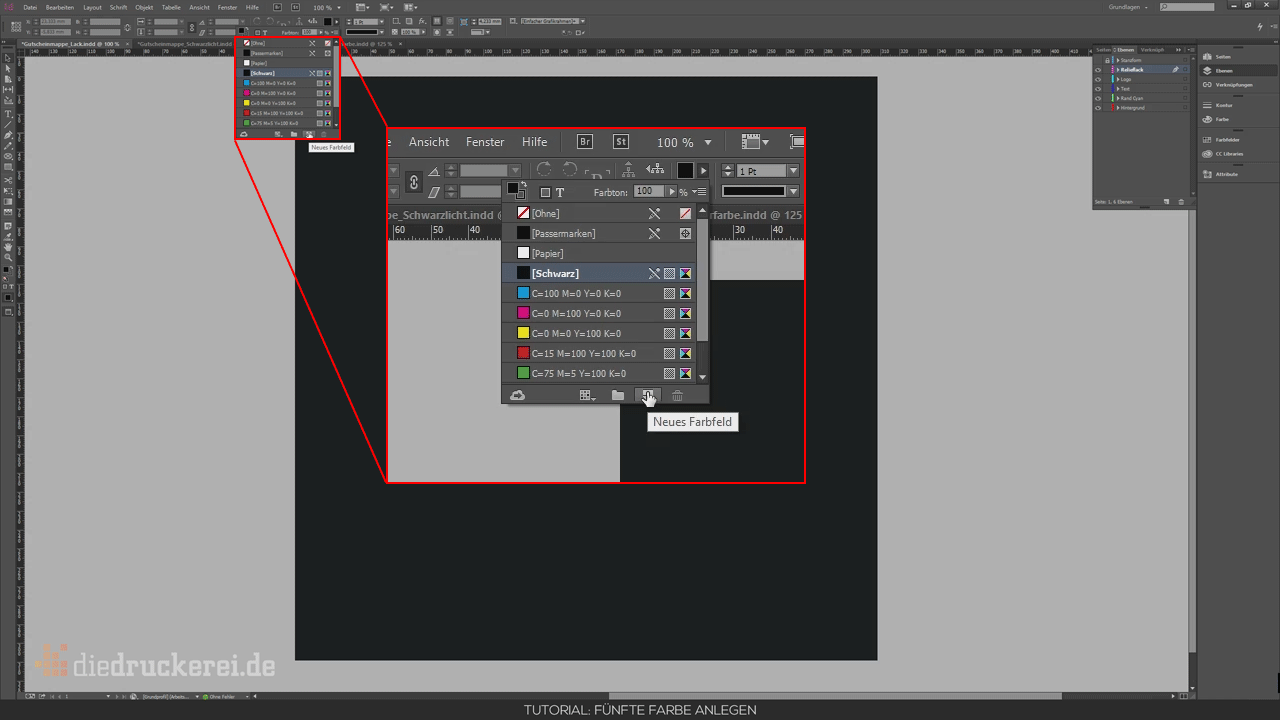Switch to Gutscheinmappe_Schwarzlicht.indd document tab
The image size is (1280, 720).
(184, 44)
